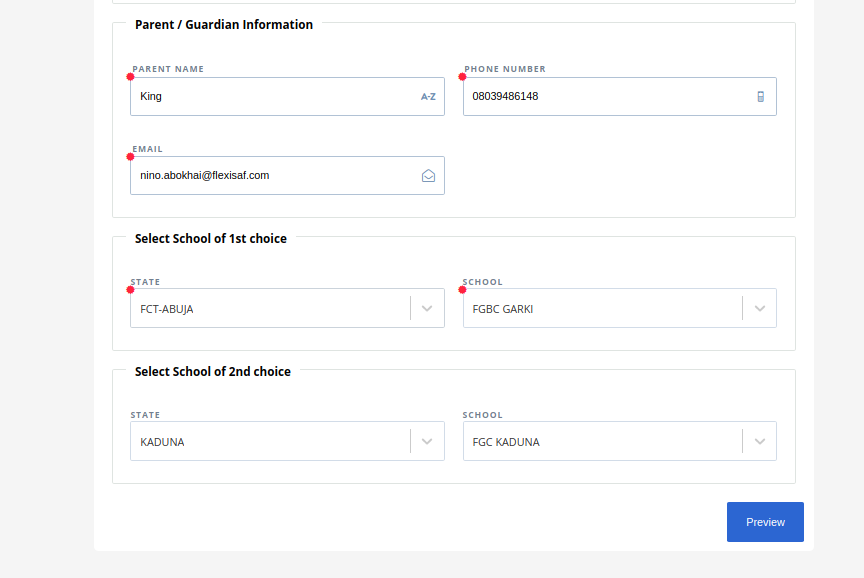Click the Select School of 2nd choice heading
This screenshot has height=578, width=864.
coord(213,371)
